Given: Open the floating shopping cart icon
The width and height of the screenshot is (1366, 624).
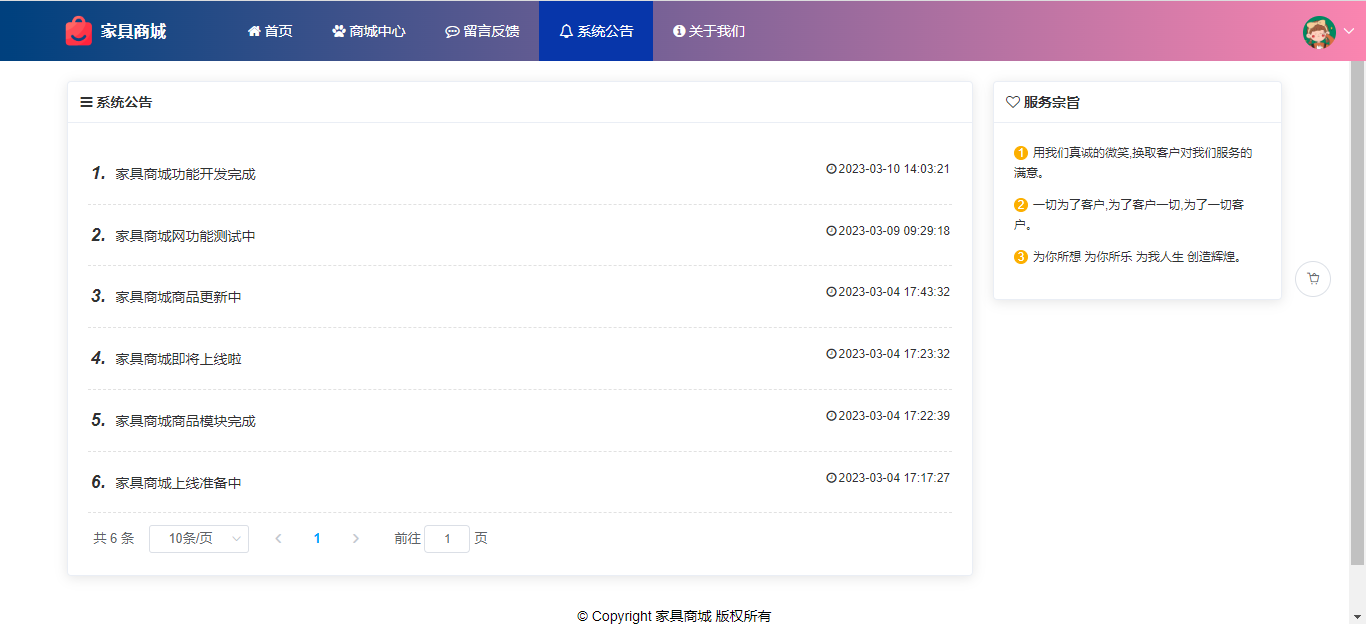Looking at the screenshot, I should [x=1312, y=279].
